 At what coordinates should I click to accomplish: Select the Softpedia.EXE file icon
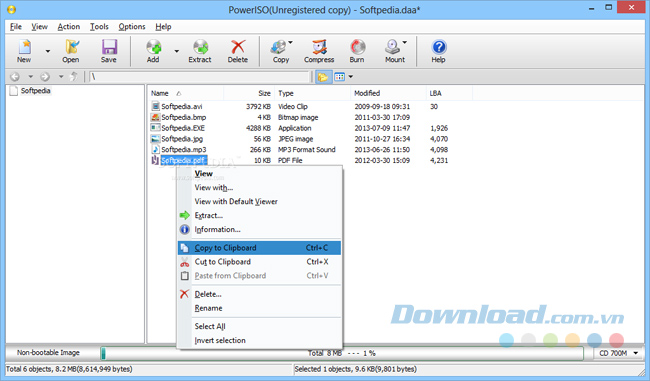tap(155, 128)
